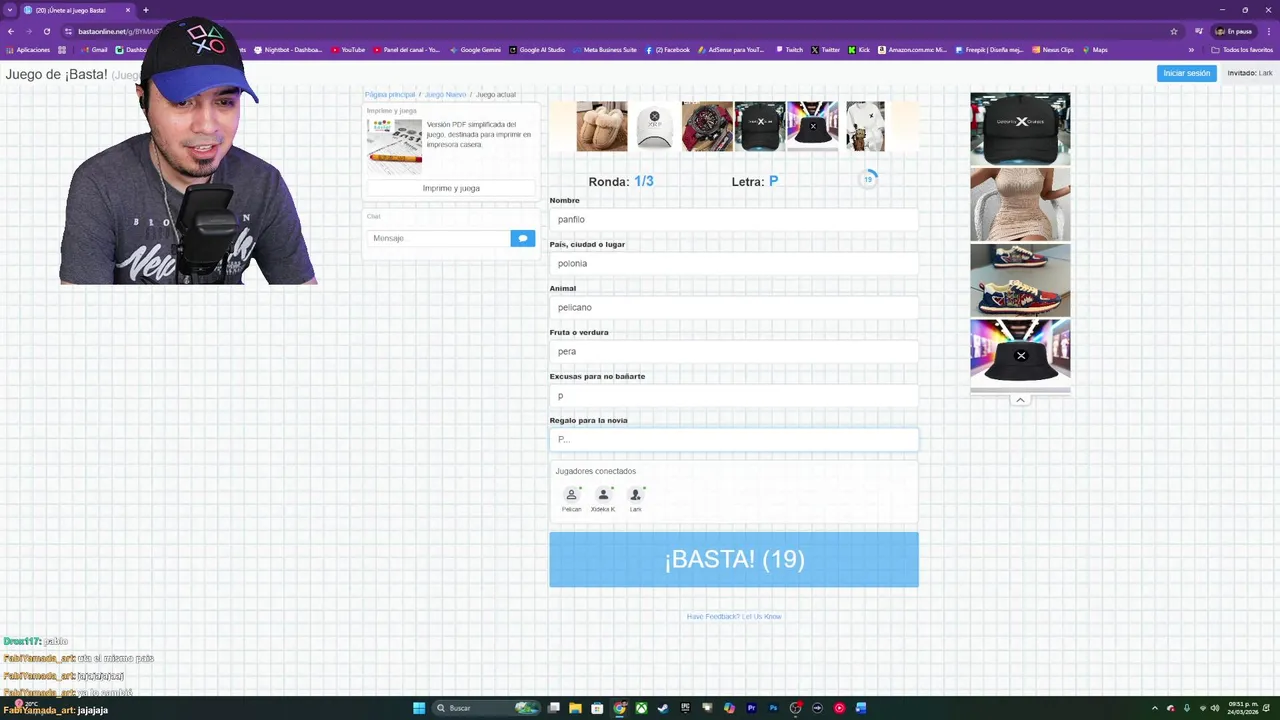This screenshot has height=720, width=1280.
Task: Click the Excusas para no bañarte field
Action: point(734,395)
